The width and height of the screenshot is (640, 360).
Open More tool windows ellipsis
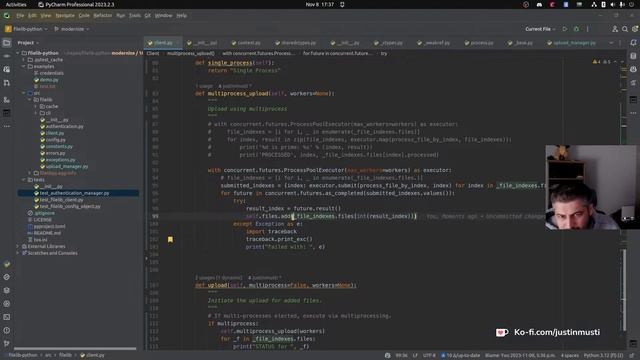click(x=7, y=127)
